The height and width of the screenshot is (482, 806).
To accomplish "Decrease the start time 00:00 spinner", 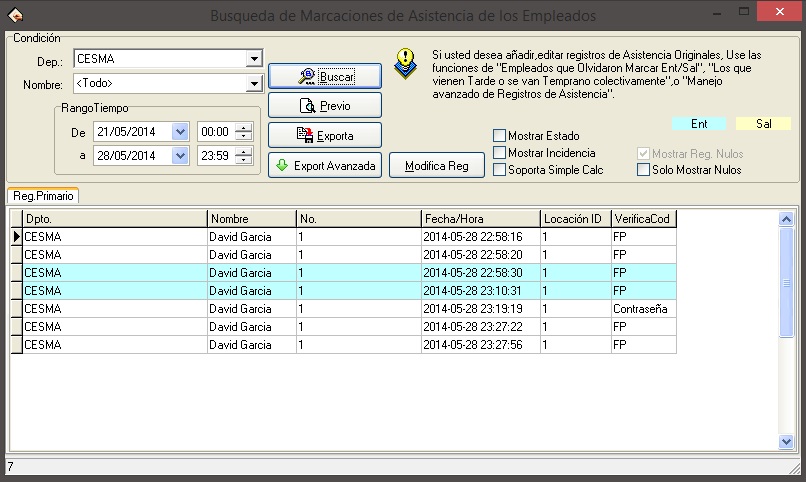I will pos(244,136).
